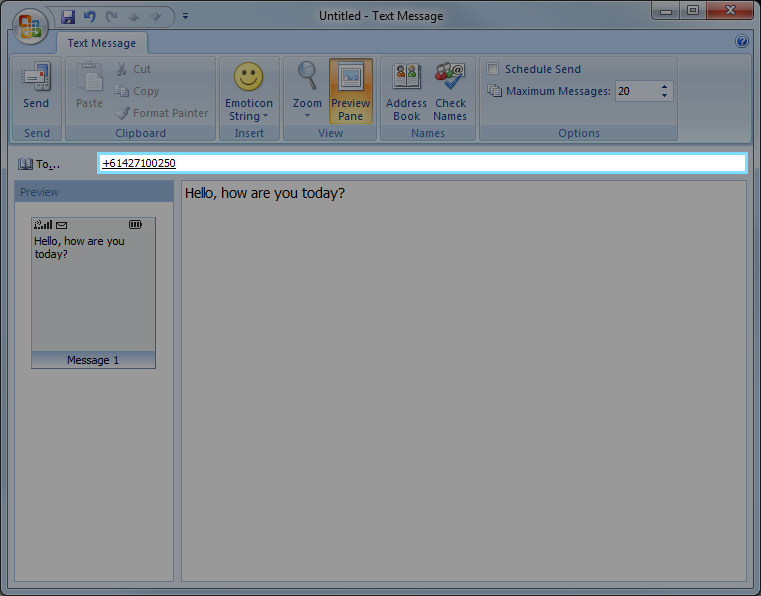Enable the Schedule Send checkbox

(x=493, y=69)
